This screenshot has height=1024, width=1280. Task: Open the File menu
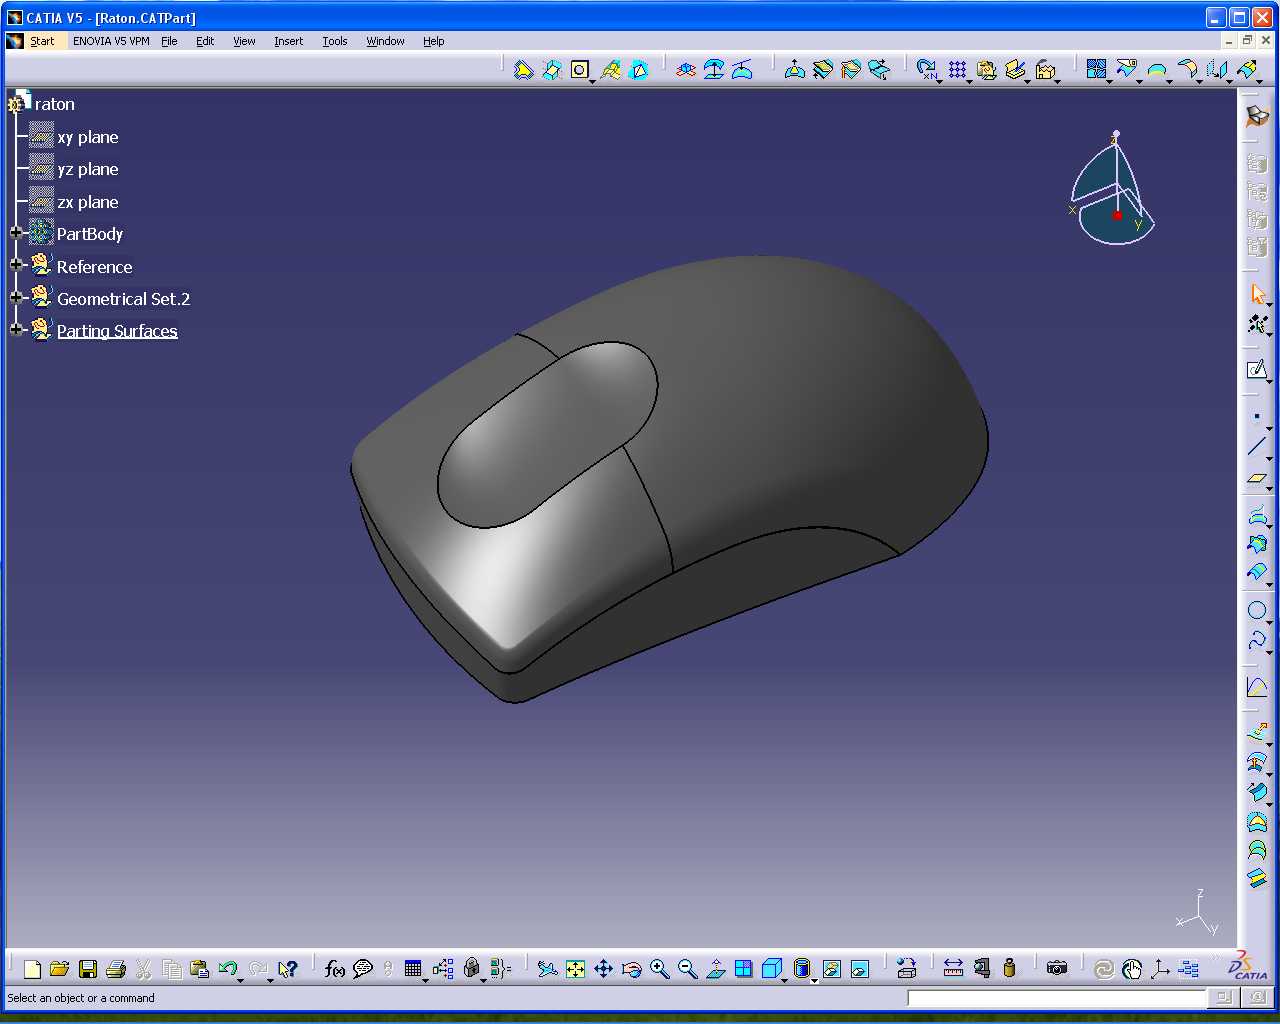pos(169,41)
